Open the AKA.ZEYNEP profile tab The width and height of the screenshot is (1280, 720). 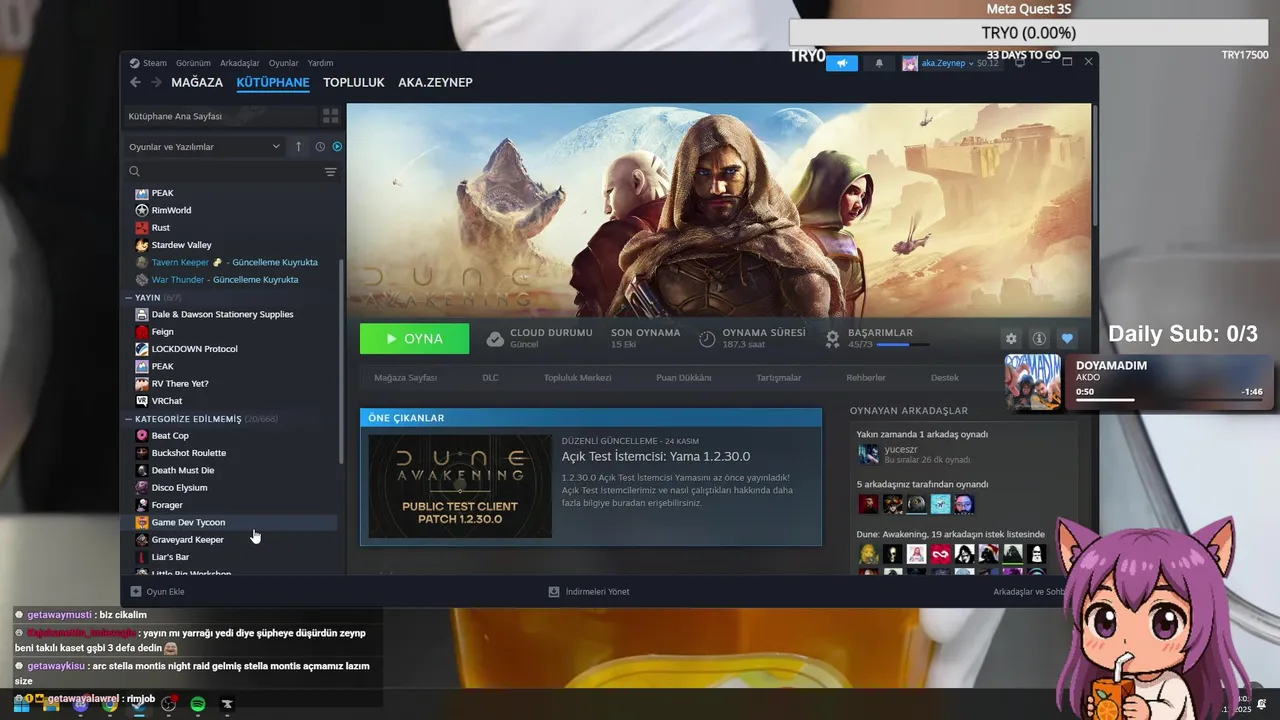tap(435, 82)
